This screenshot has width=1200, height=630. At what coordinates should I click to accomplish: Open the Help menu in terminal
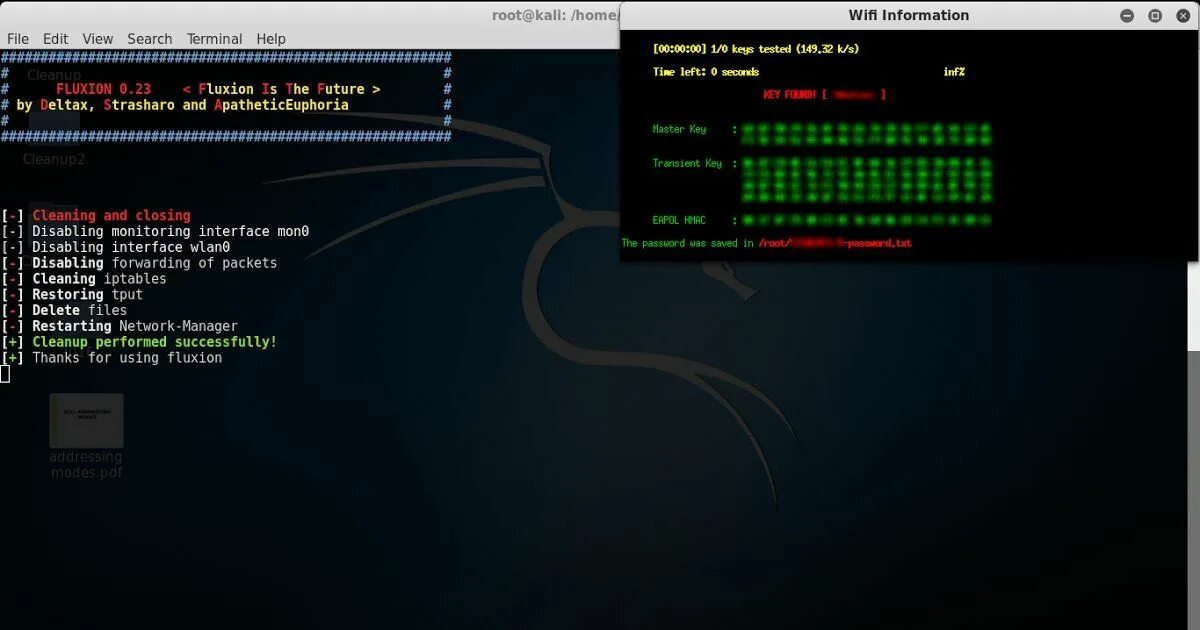(271, 39)
